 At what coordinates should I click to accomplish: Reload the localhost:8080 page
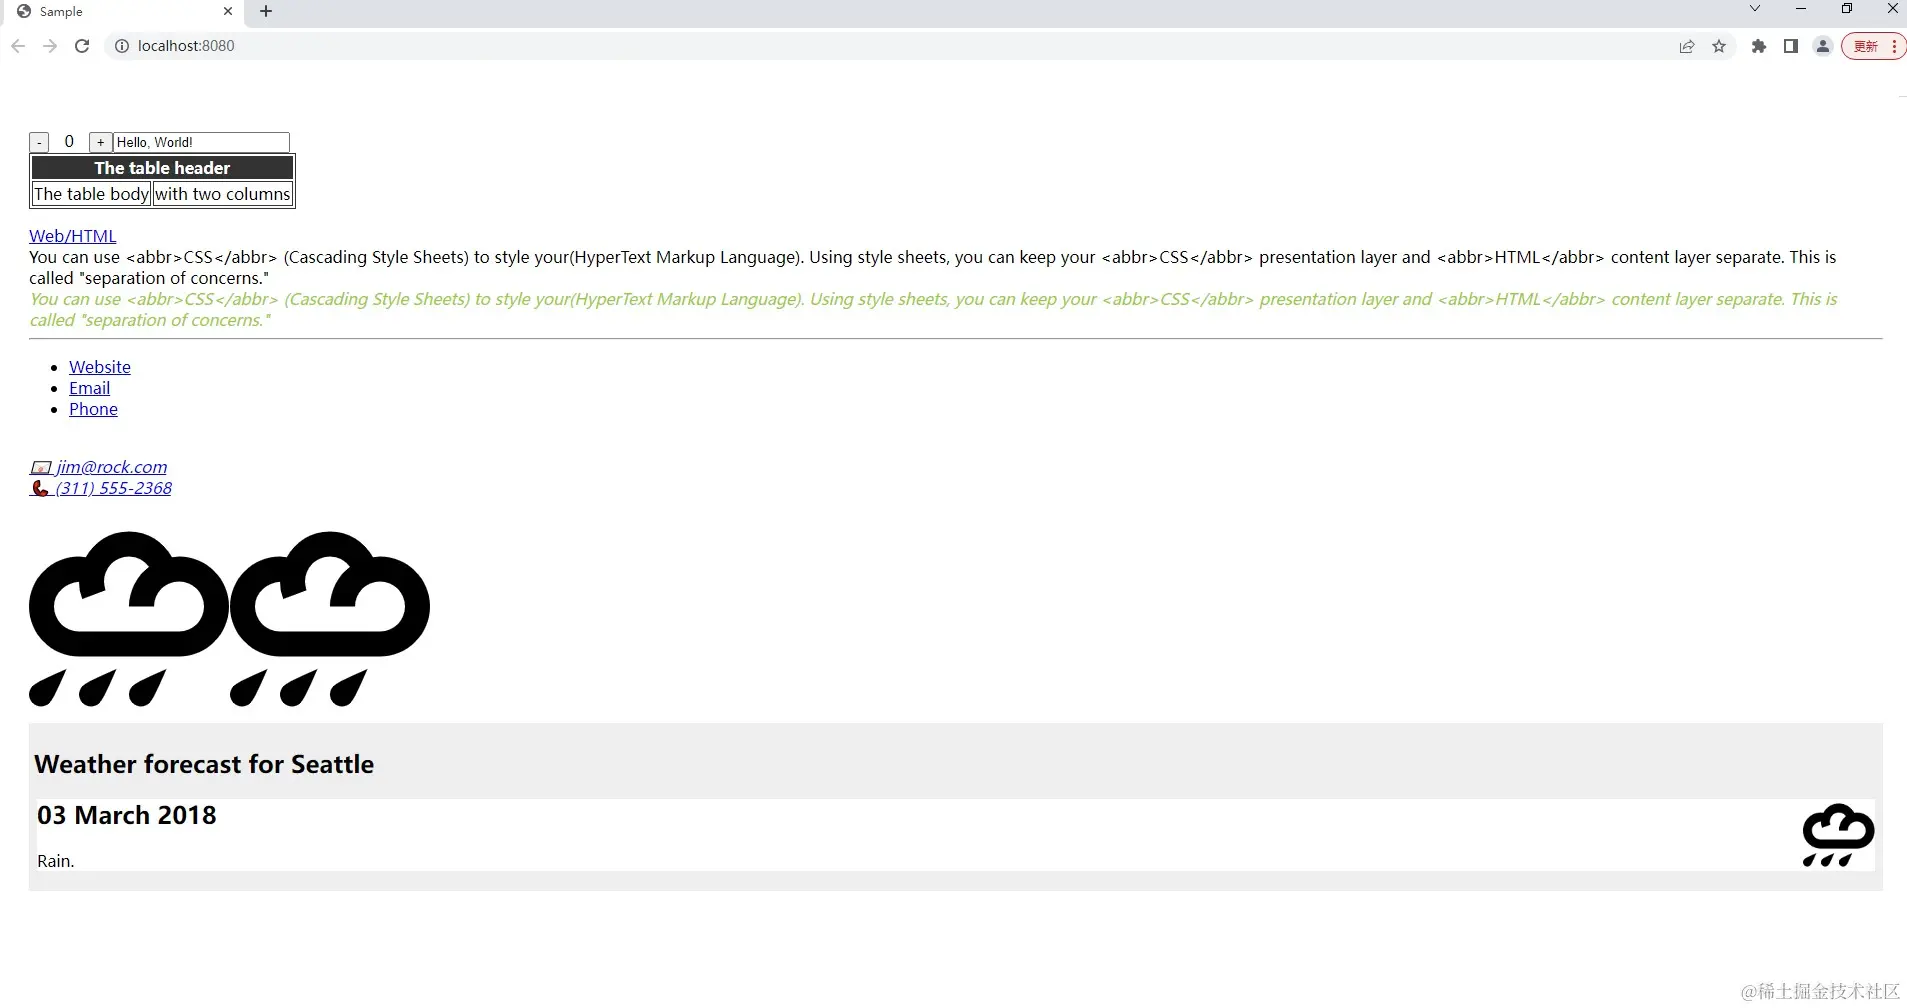(82, 46)
